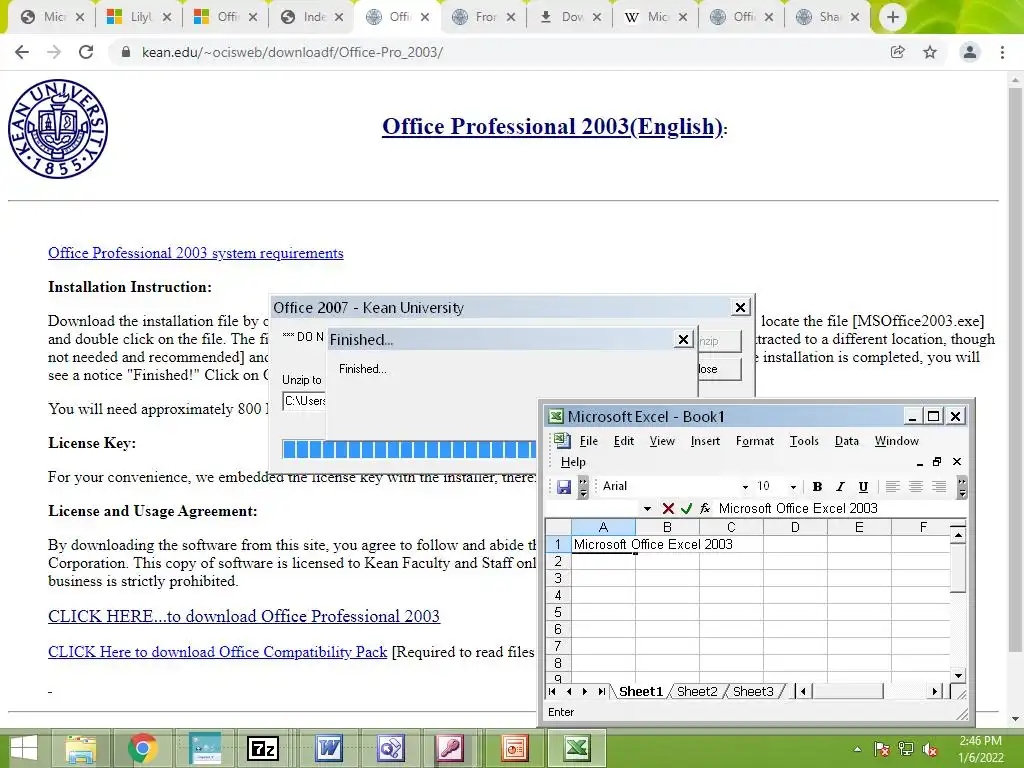Expand the Excel font size dropdown
1024x768 pixels.
tap(793, 487)
